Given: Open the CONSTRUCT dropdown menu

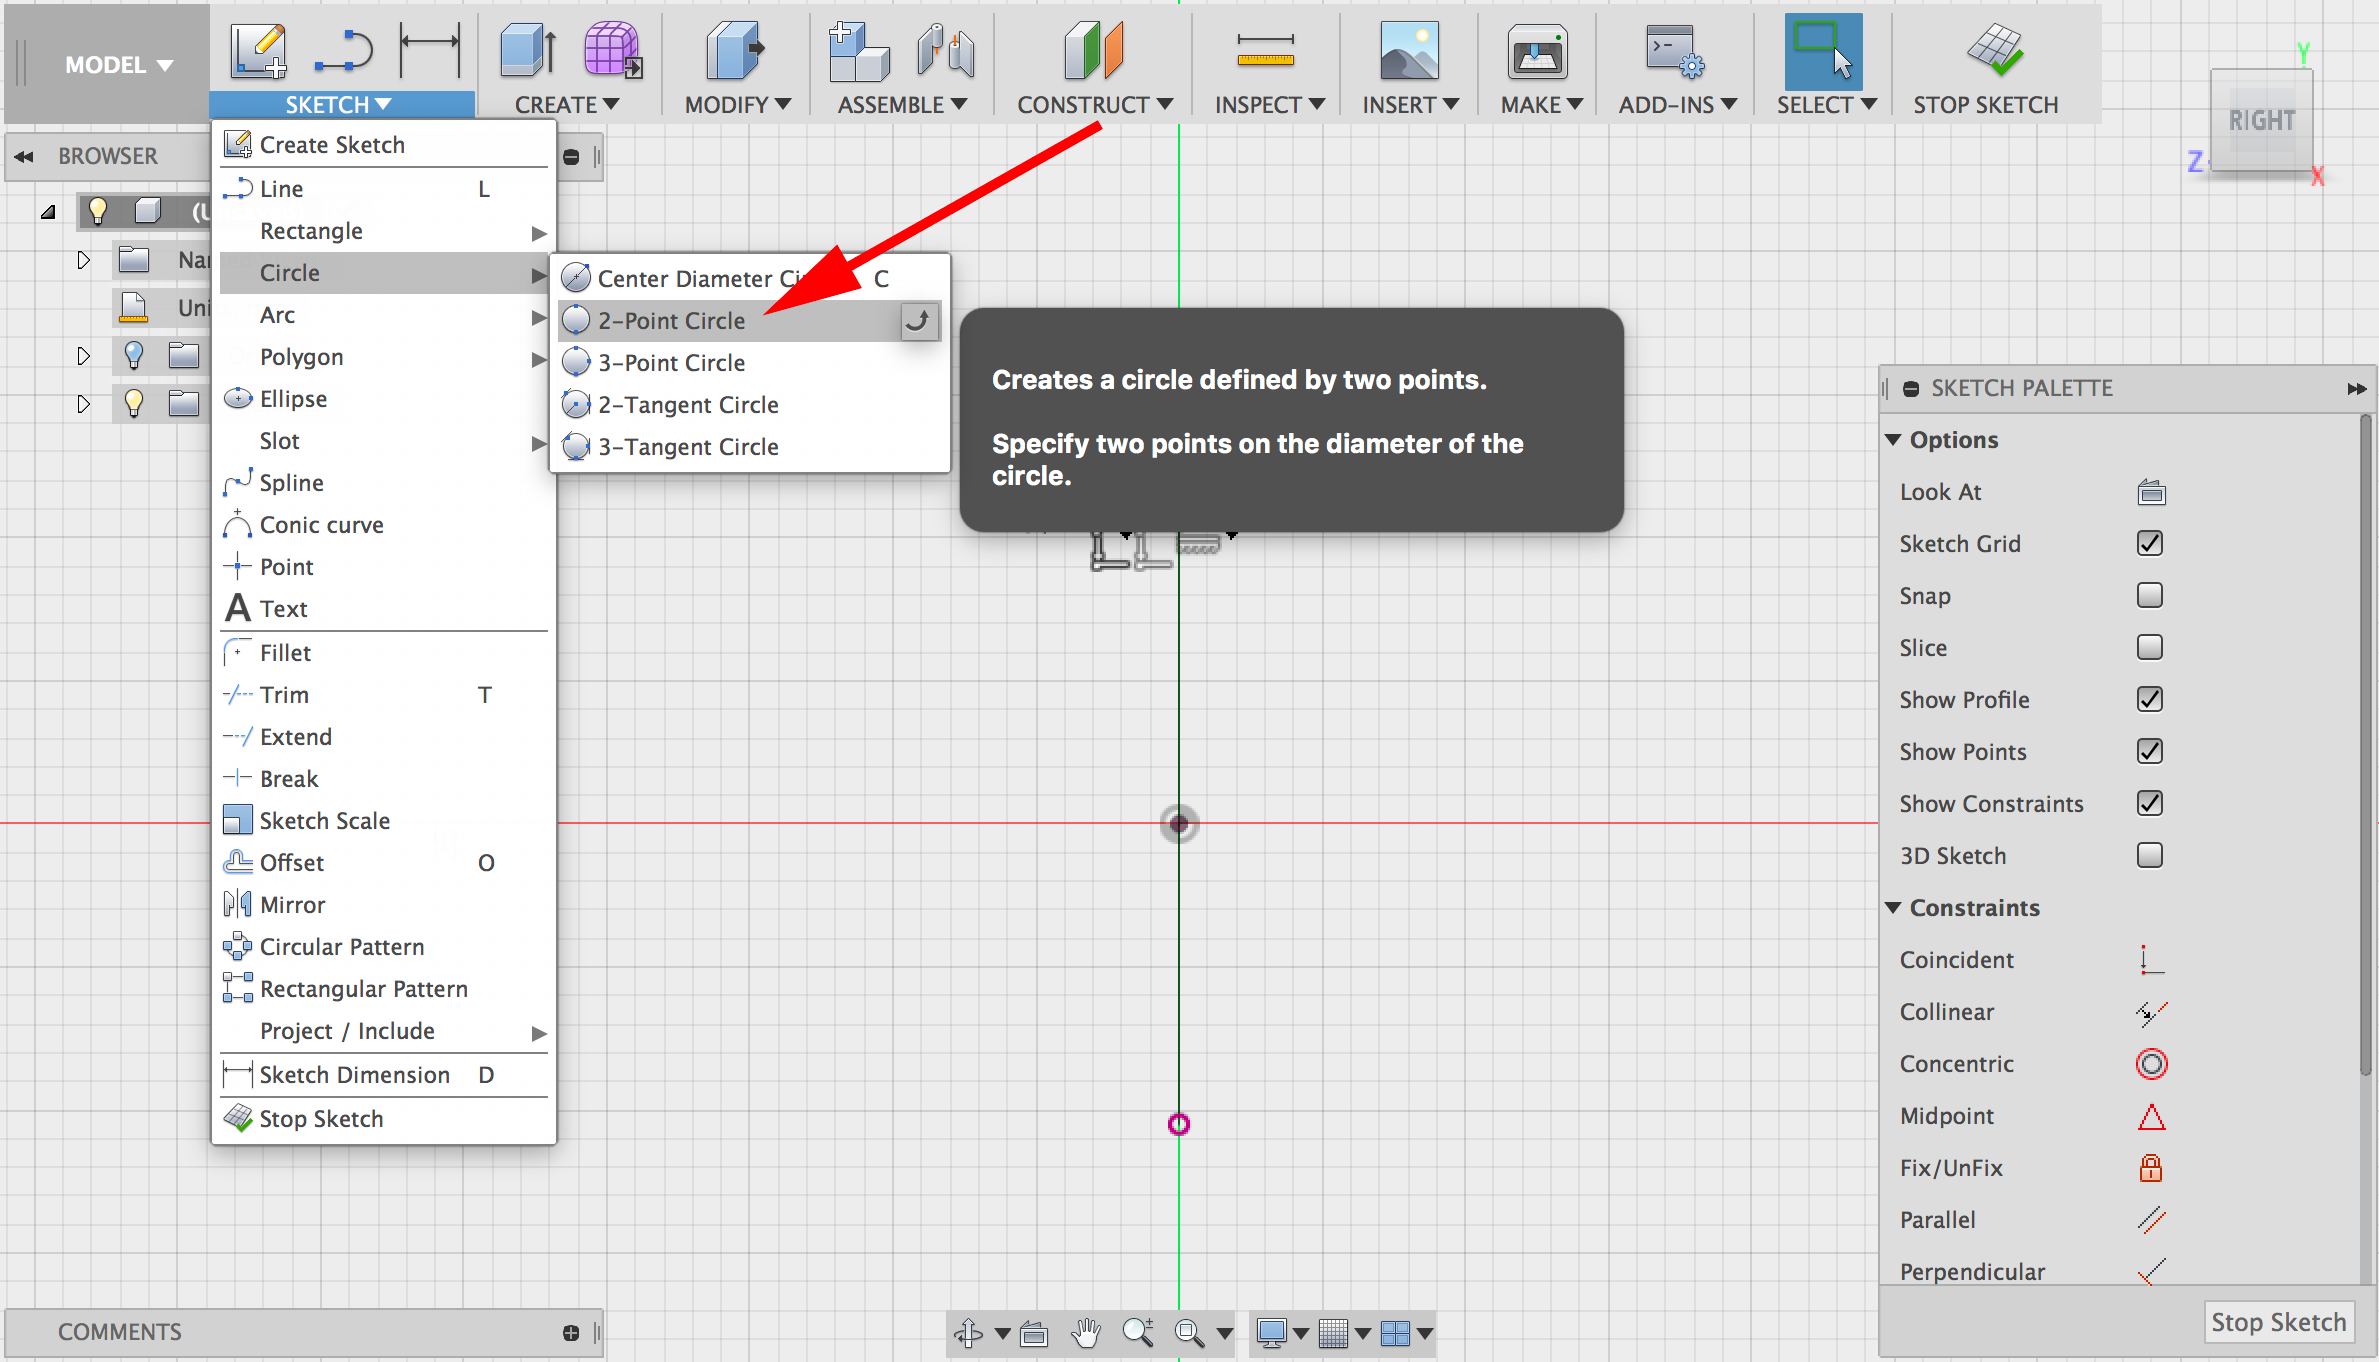Looking at the screenshot, I should point(1094,105).
